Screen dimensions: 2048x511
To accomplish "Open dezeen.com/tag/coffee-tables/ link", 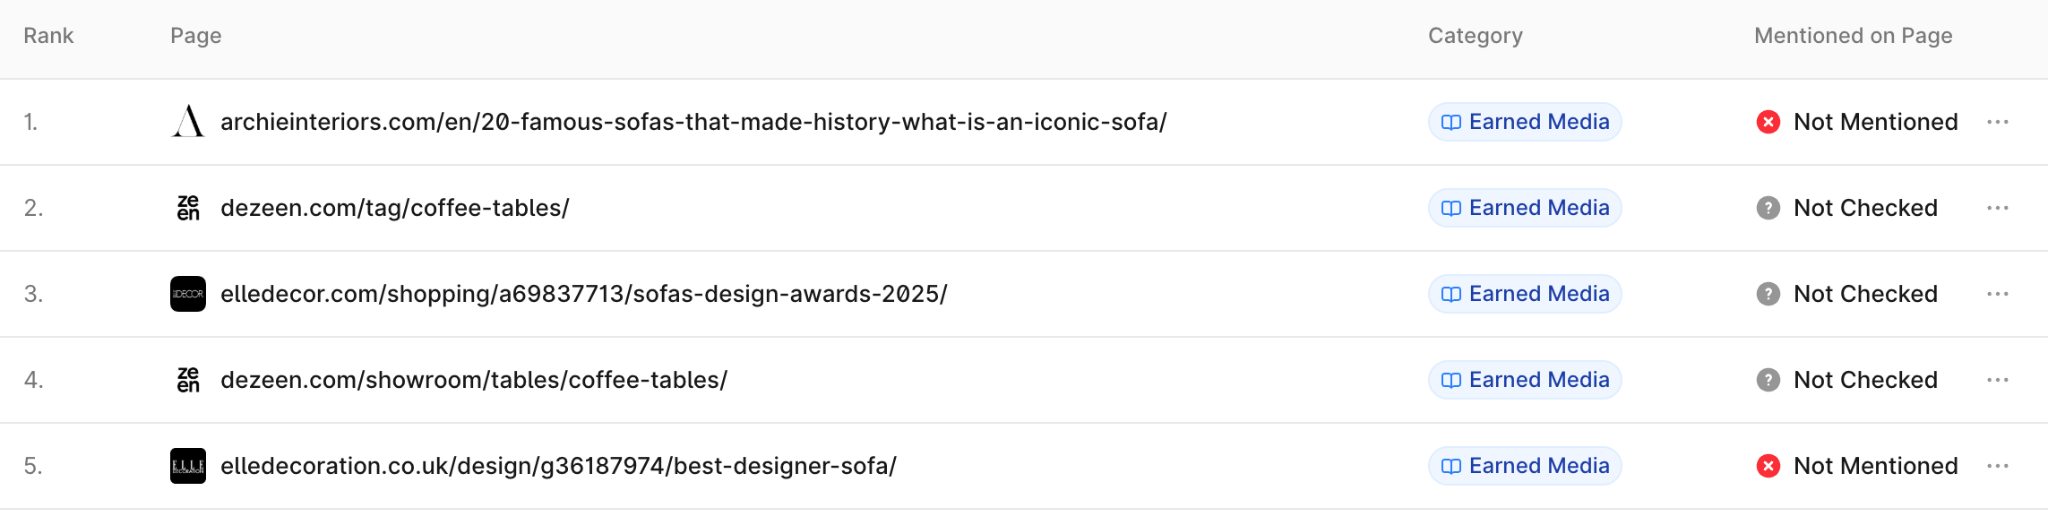I will coord(395,208).
